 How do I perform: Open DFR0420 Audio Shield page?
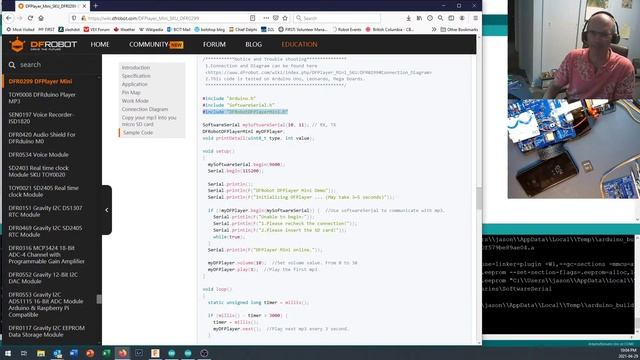click(42, 138)
